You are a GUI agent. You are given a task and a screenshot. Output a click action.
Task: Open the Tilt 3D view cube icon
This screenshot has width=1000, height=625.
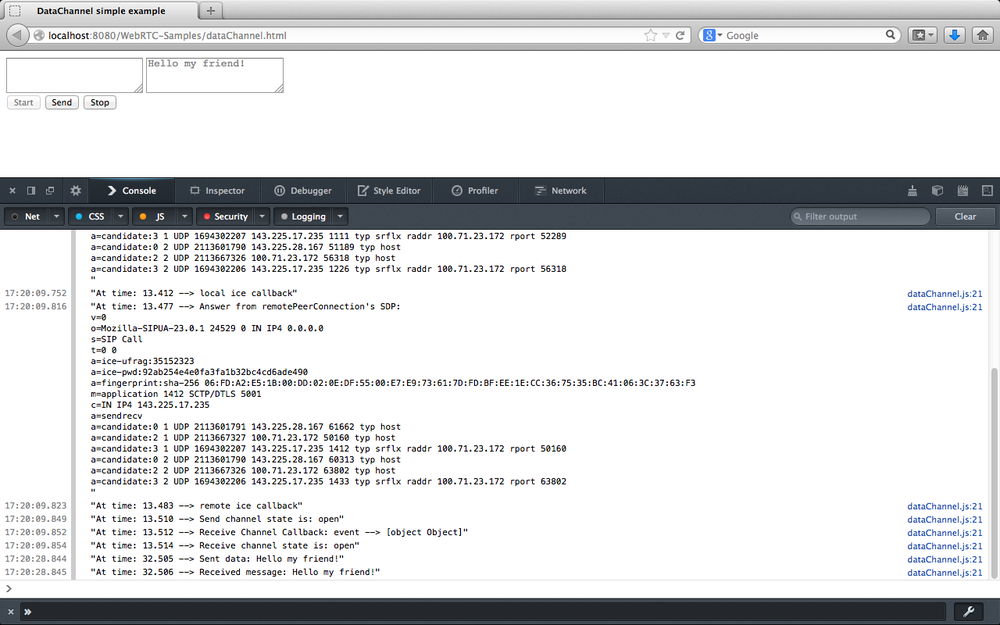(x=937, y=190)
